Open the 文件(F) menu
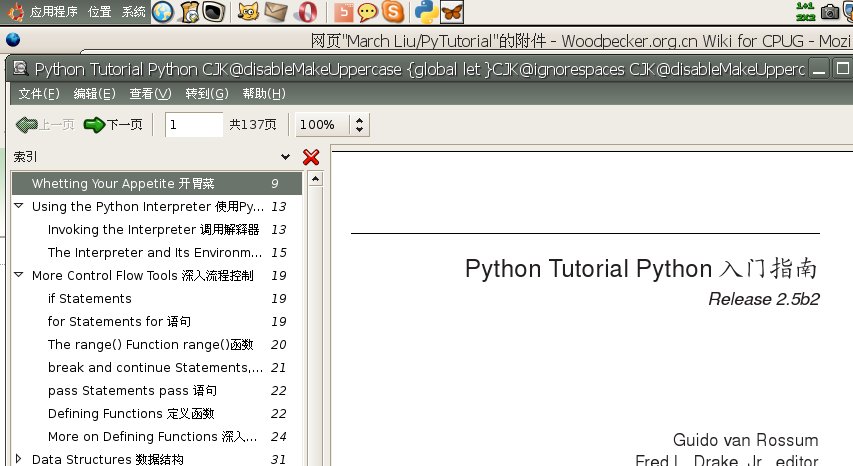Screen dimensions: 853x466 coord(39,94)
